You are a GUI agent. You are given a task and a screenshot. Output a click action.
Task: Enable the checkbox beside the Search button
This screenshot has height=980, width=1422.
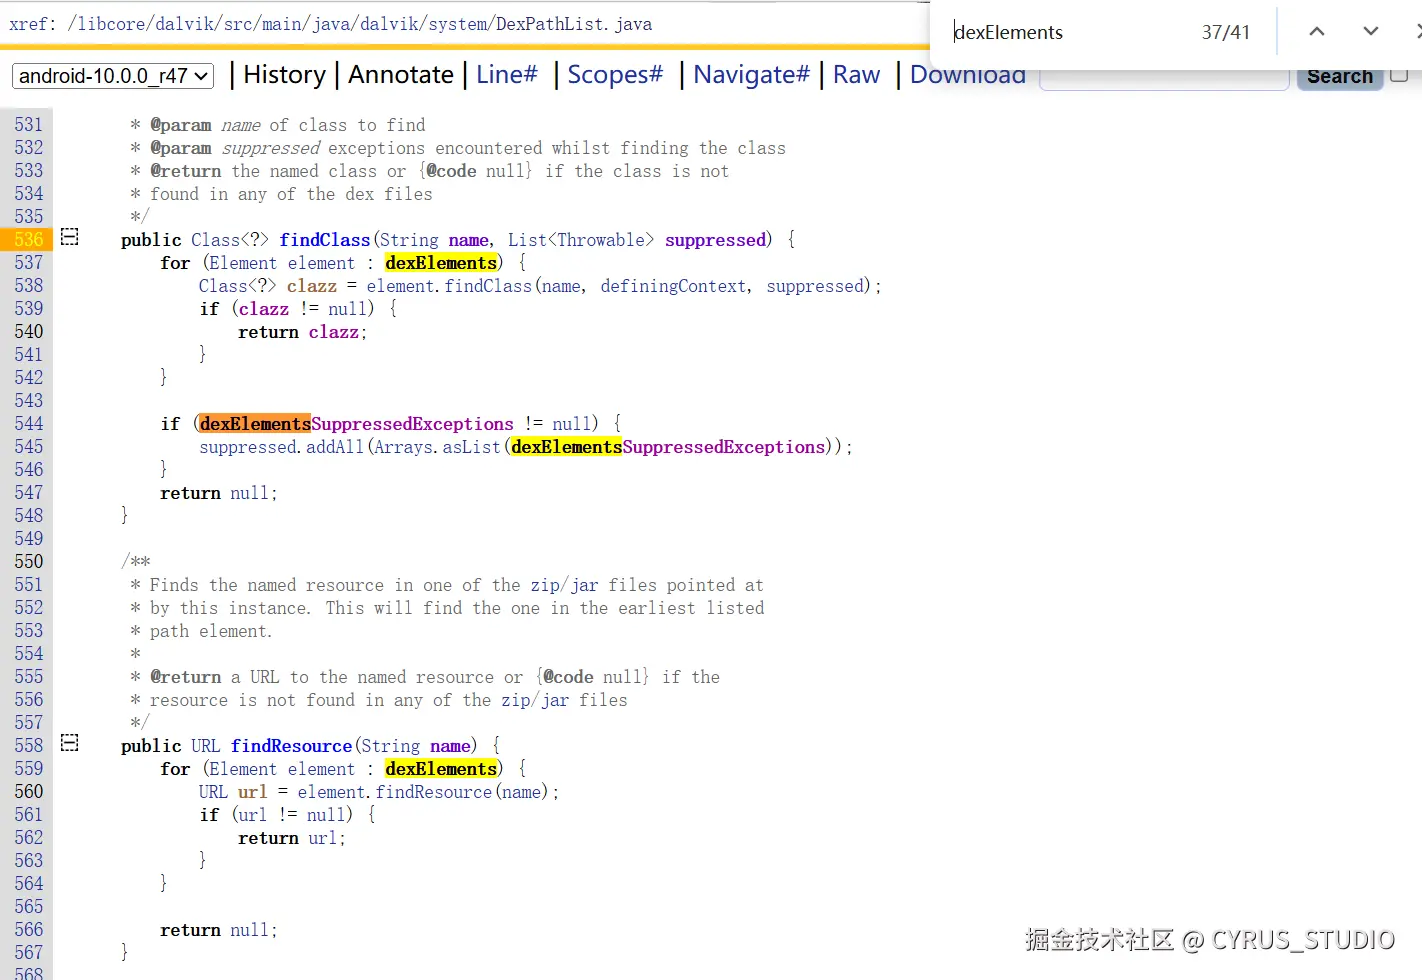click(1399, 75)
